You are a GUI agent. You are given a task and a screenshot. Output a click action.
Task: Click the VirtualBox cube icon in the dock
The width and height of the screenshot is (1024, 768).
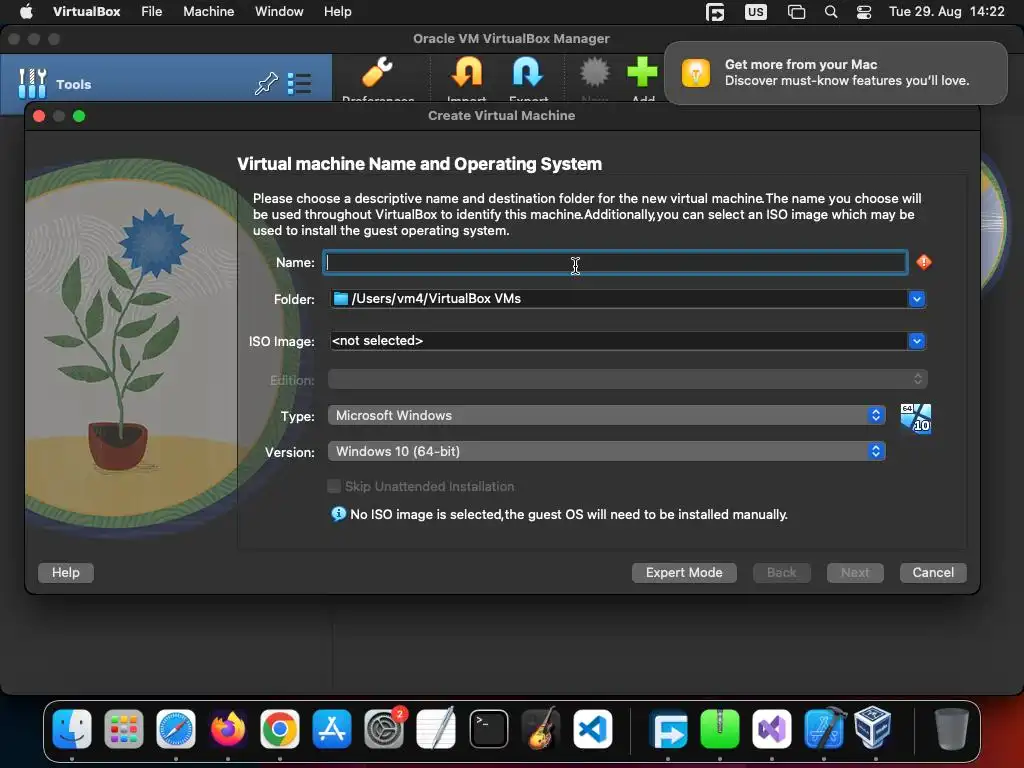tap(873, 728)
